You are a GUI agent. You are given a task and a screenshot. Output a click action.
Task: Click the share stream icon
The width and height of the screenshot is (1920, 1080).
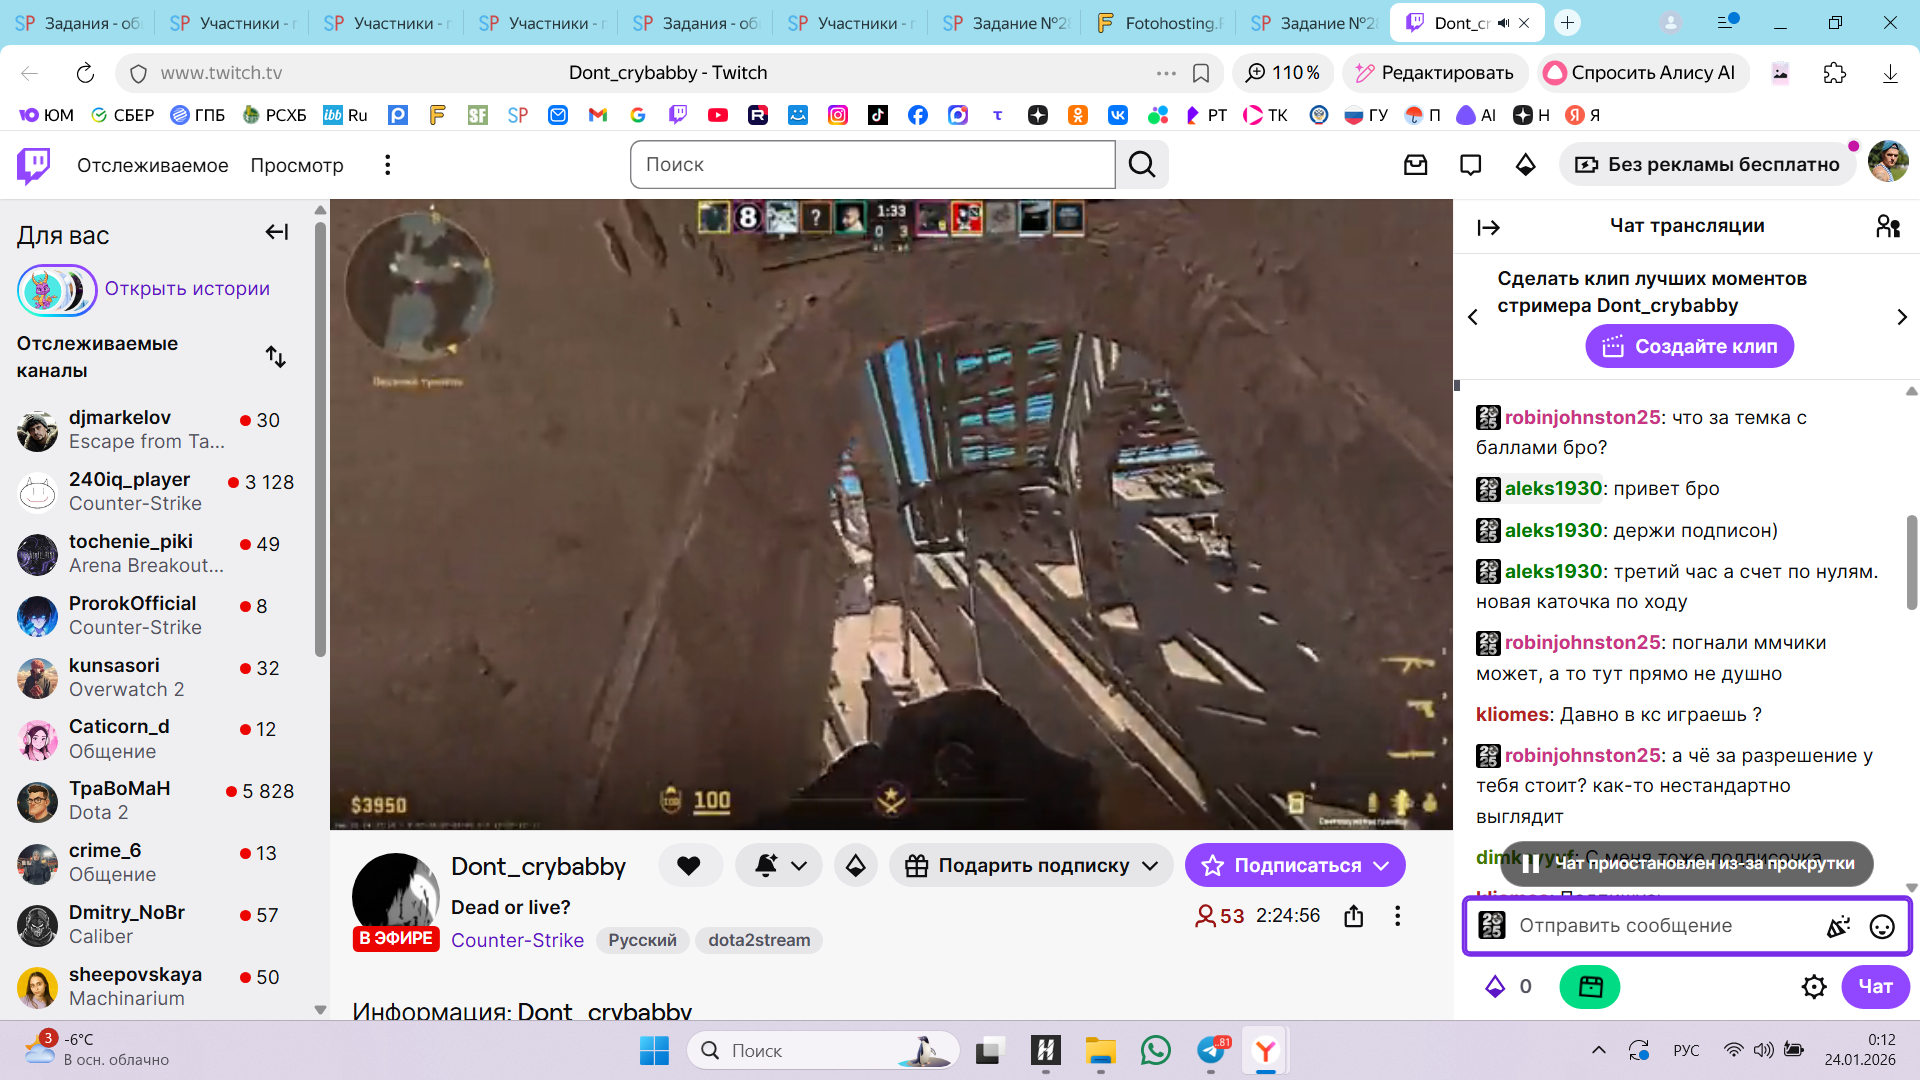click(x=1353, y=916)
